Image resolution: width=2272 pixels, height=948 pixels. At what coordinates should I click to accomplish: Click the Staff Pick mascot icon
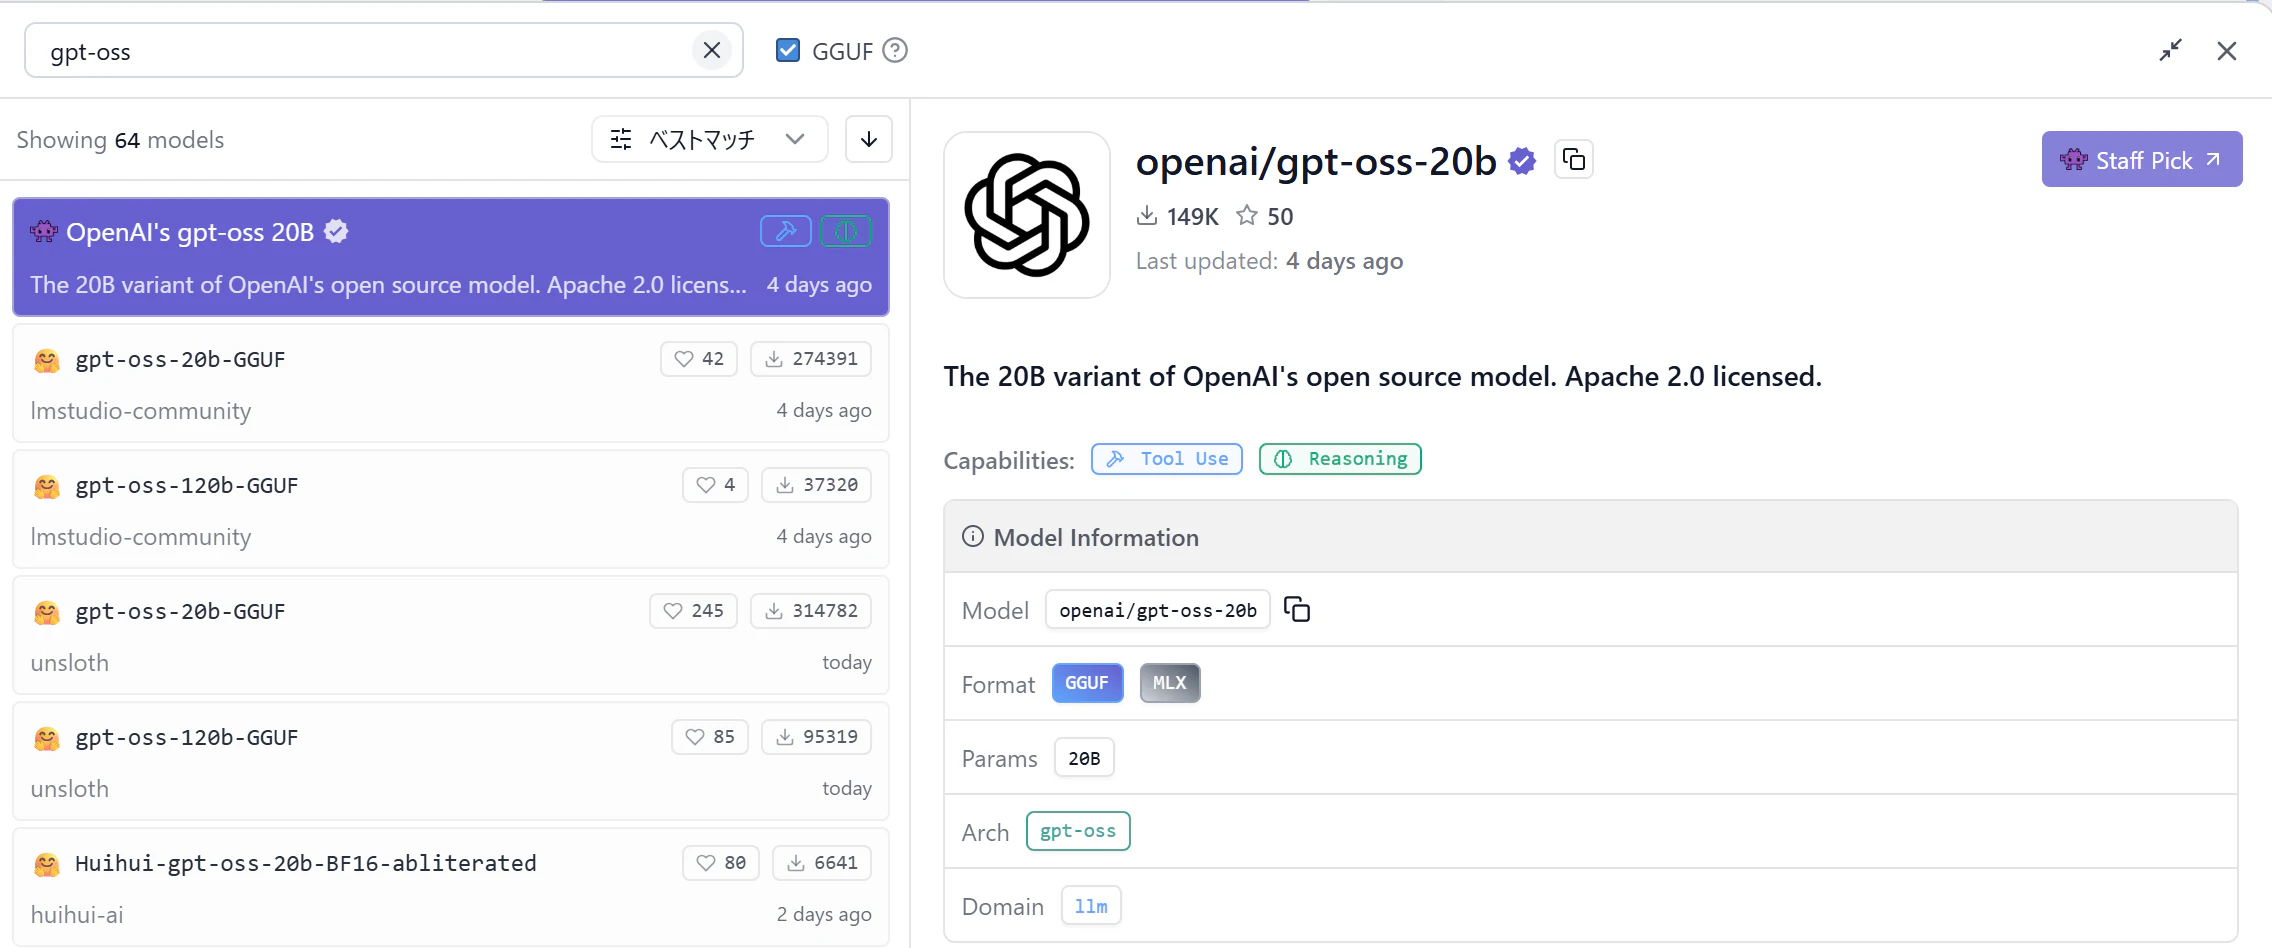2074,160
